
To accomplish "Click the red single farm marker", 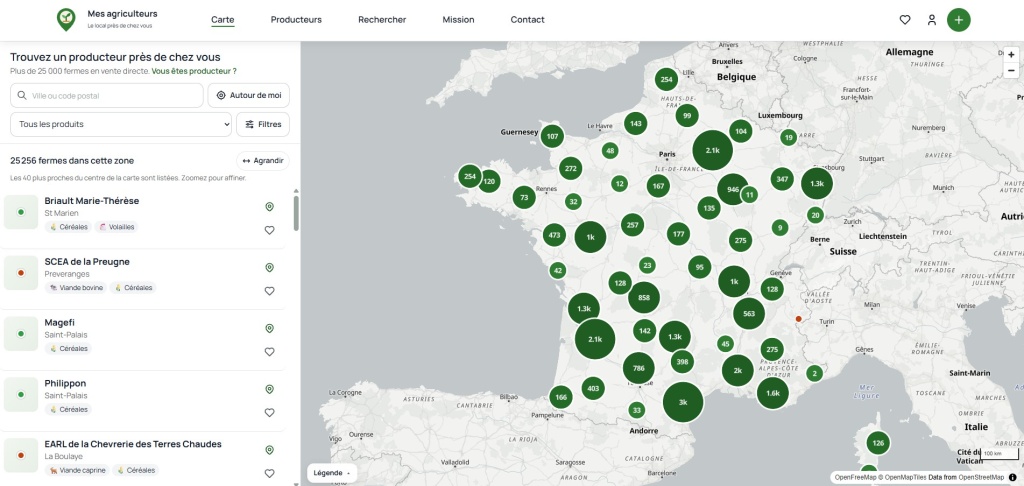I will pos(798,319).
